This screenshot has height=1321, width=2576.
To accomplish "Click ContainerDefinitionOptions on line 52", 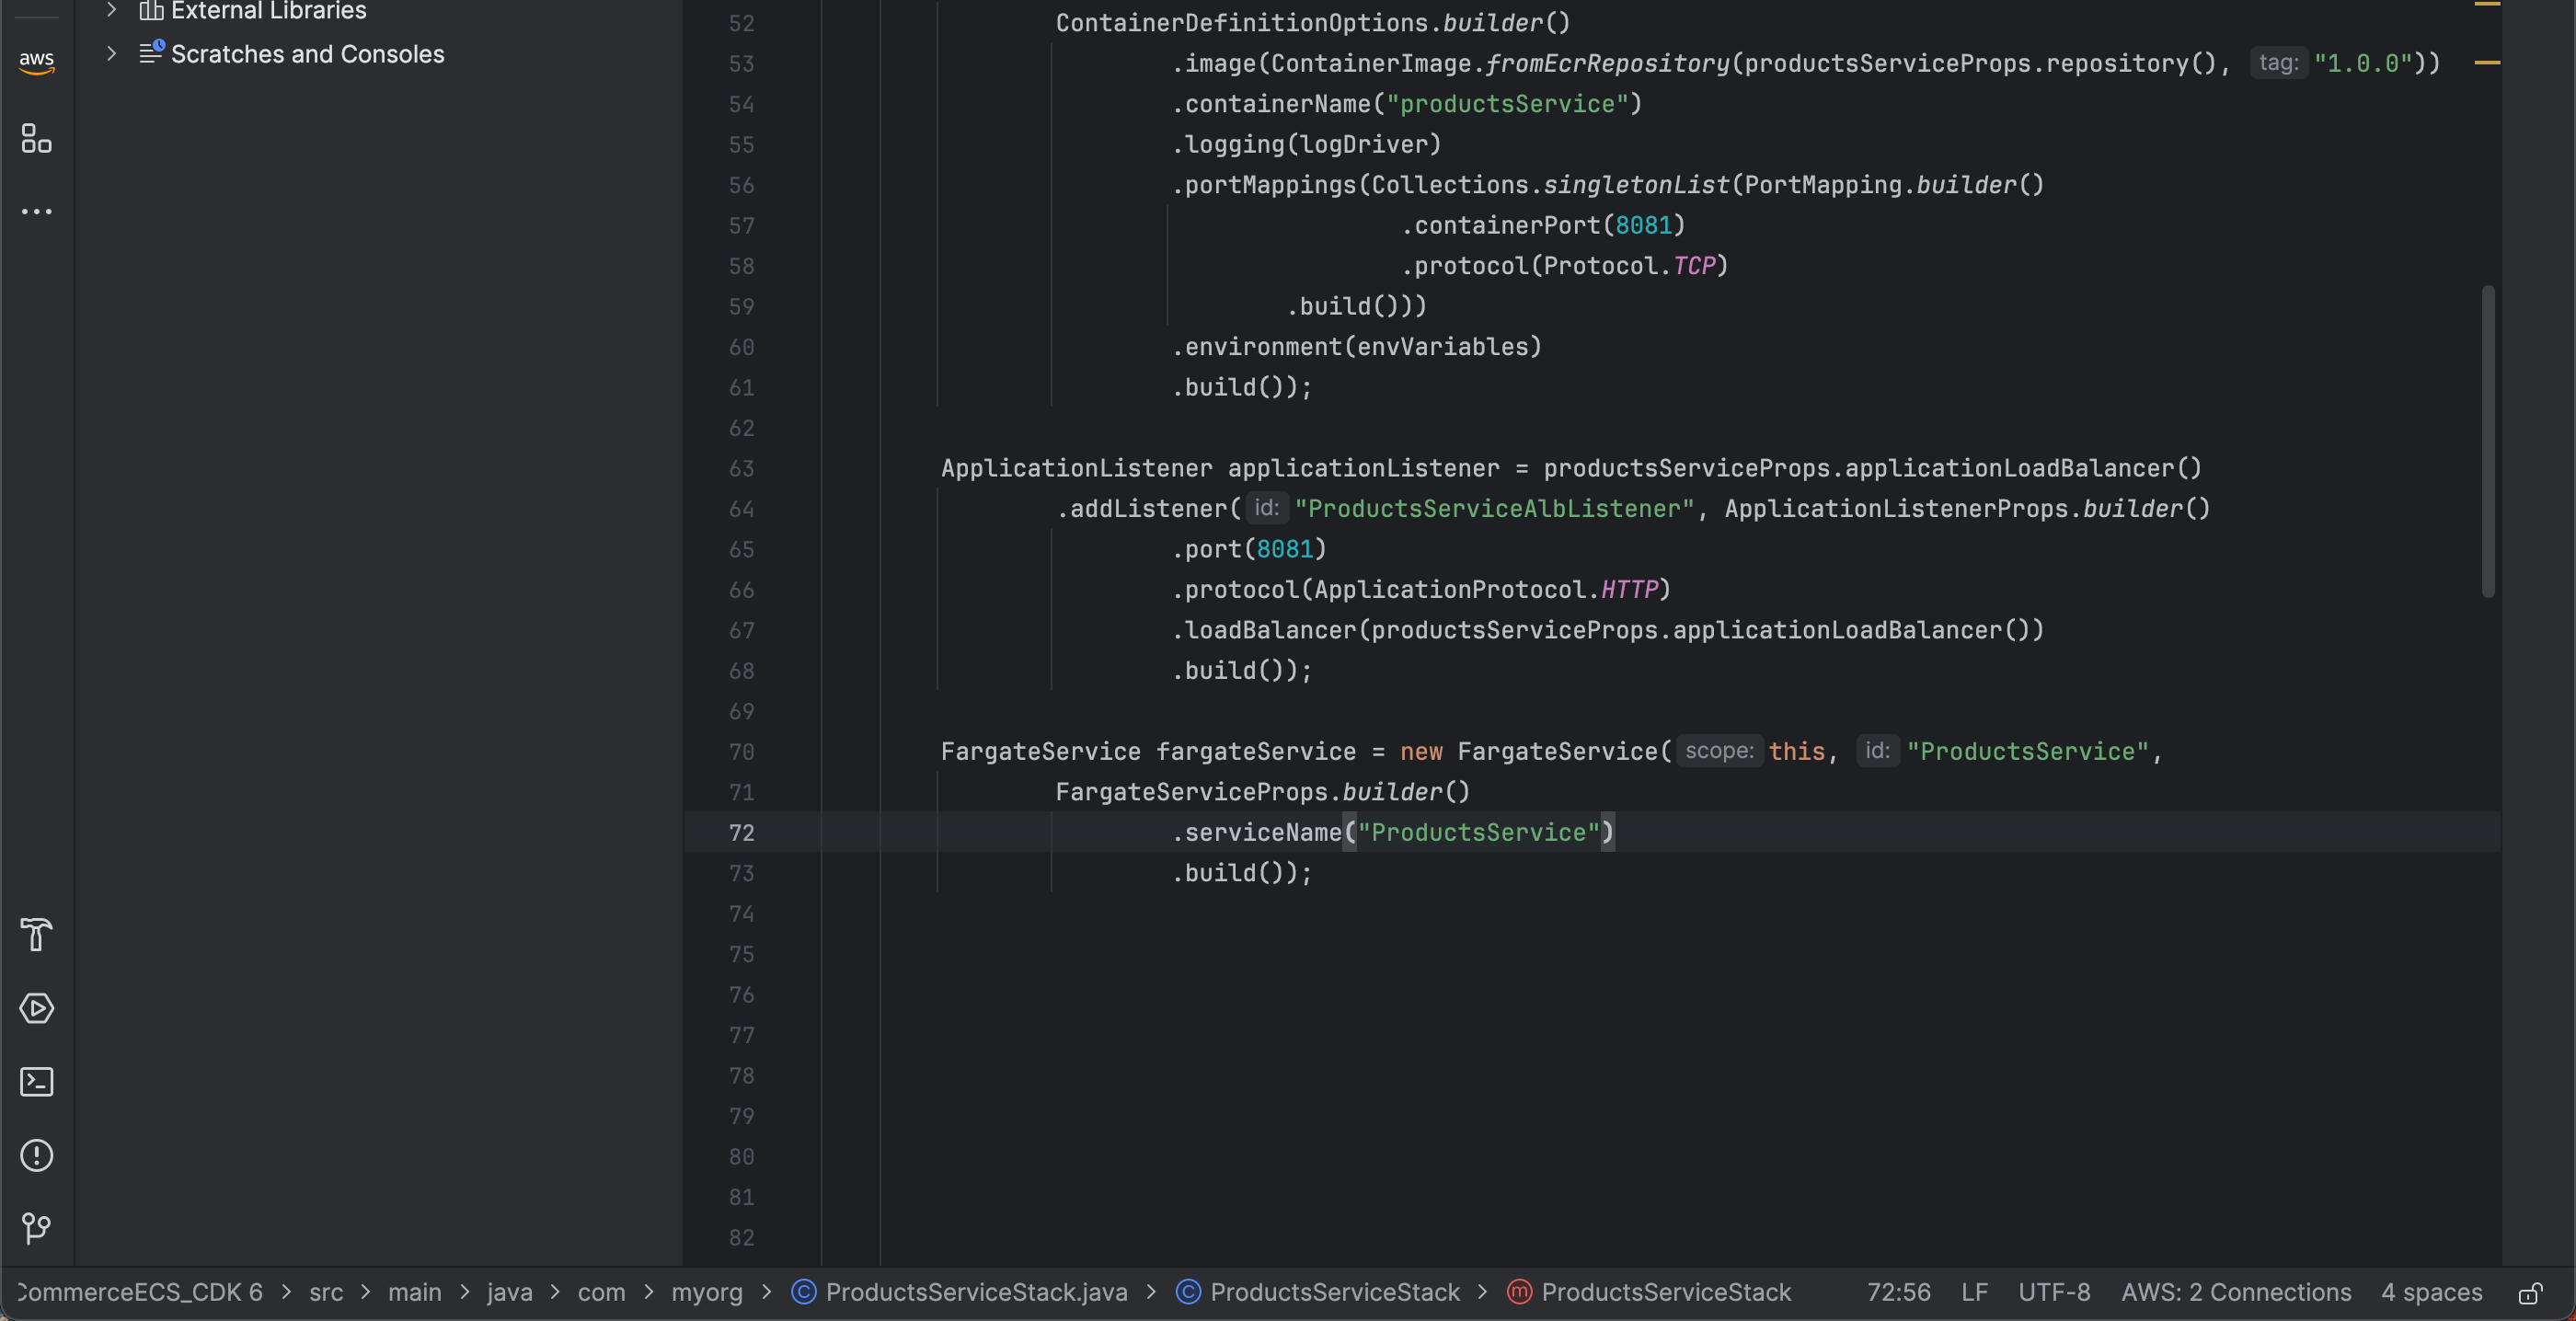I will click(1241, 23).
